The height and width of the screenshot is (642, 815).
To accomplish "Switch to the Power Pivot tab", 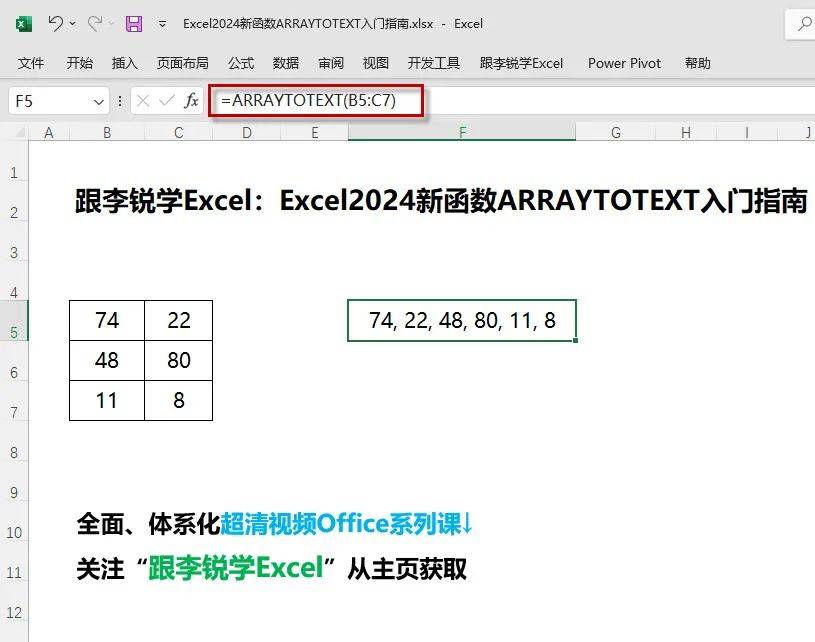I will pyautogui.click(x=624, y=63).
